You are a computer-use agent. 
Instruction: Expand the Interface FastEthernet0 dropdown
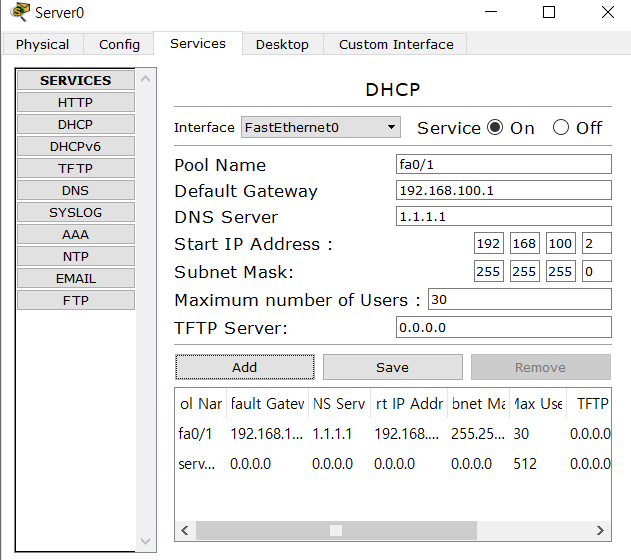point(321,128)
